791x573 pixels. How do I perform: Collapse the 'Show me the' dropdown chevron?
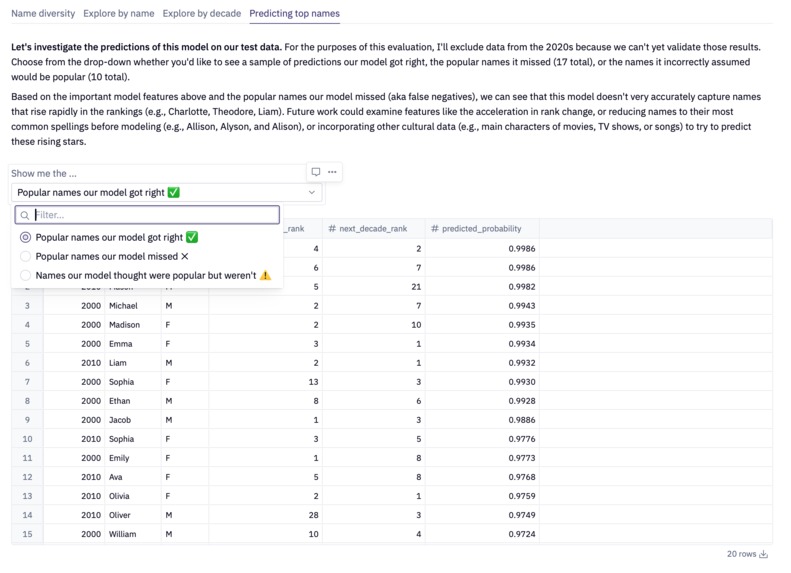[x=312, y=193]
